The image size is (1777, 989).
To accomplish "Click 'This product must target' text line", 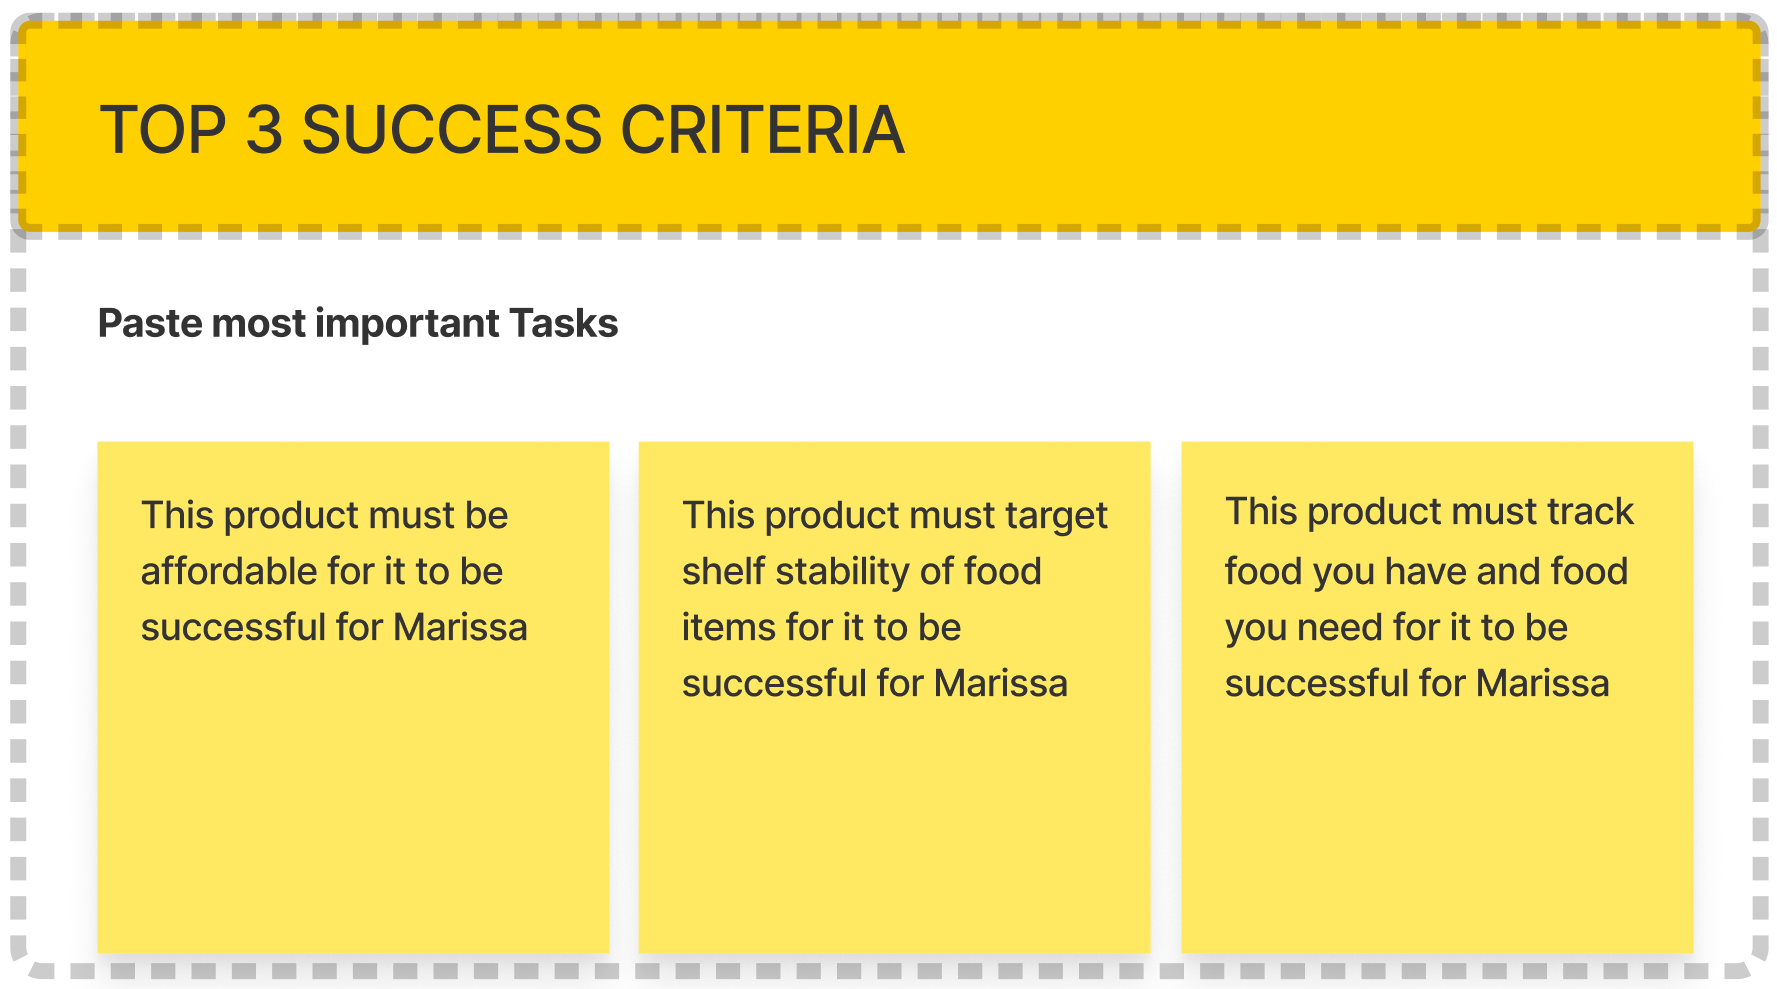I will point(895,515).
